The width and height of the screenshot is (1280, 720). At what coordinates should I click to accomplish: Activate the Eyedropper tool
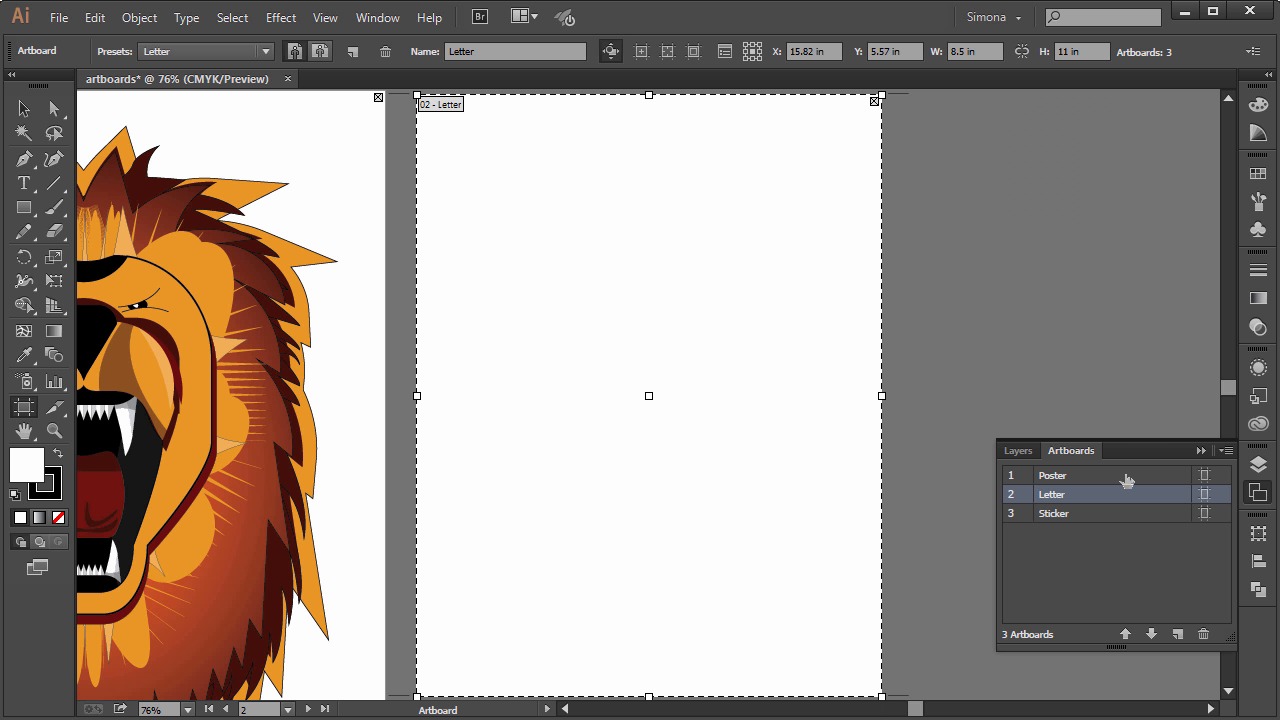[x=24, y=356]
